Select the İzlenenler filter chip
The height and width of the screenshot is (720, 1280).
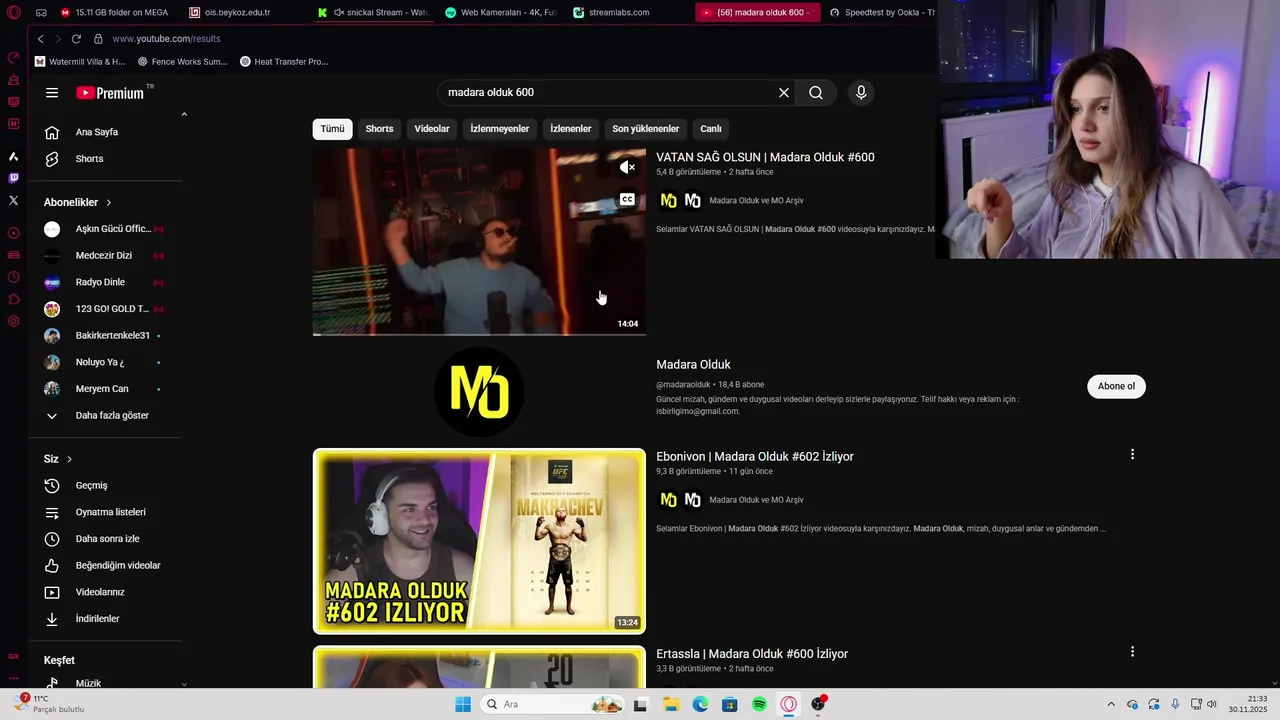[571, 129]
